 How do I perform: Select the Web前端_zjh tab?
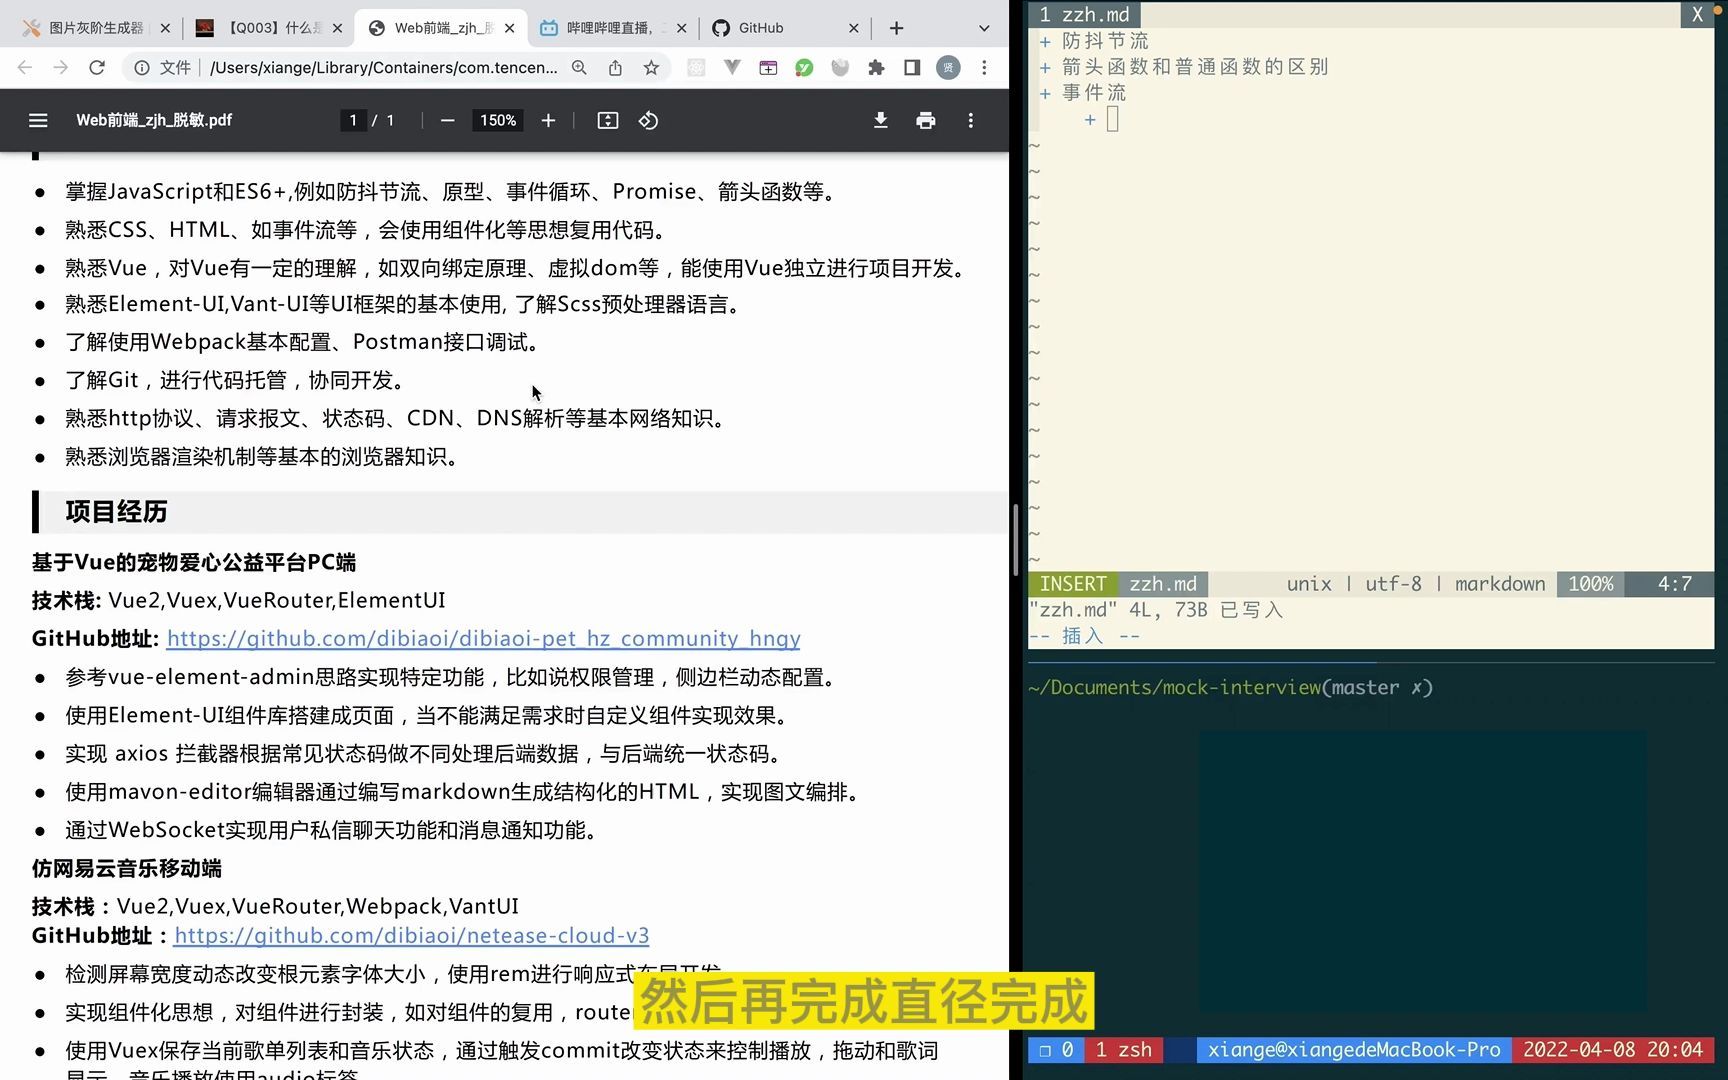[x=443, y=28]
